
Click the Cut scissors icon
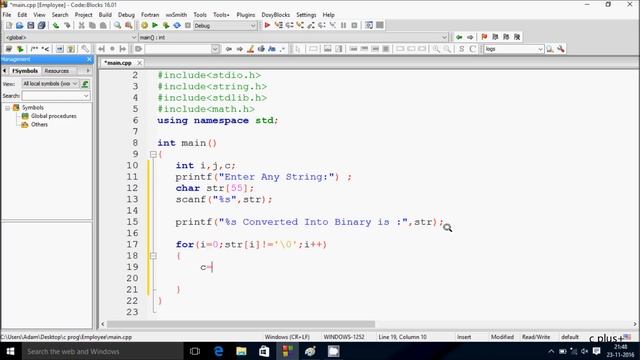[x=81, y=25]
